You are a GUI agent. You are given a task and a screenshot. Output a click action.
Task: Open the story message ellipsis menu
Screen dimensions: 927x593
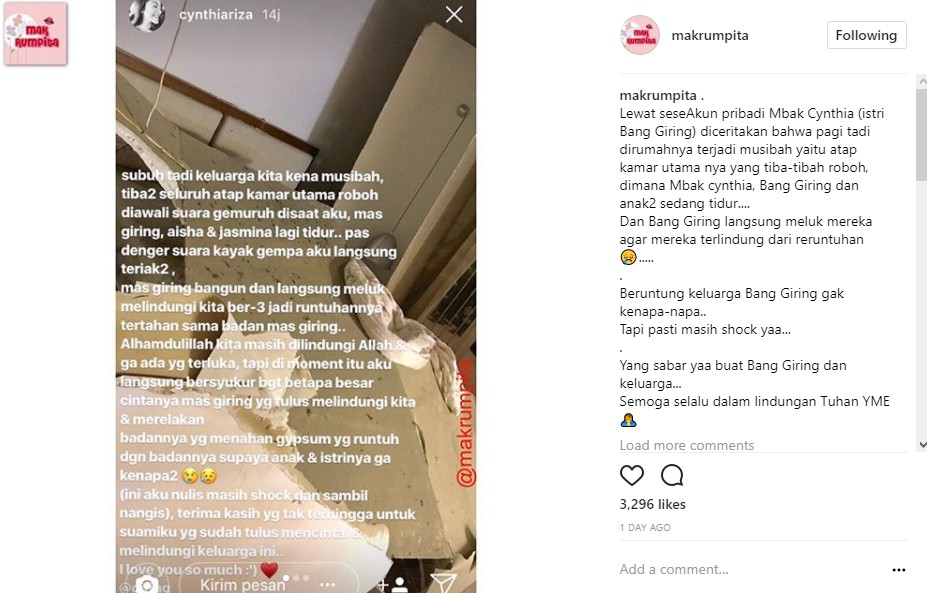click(328, 584)
